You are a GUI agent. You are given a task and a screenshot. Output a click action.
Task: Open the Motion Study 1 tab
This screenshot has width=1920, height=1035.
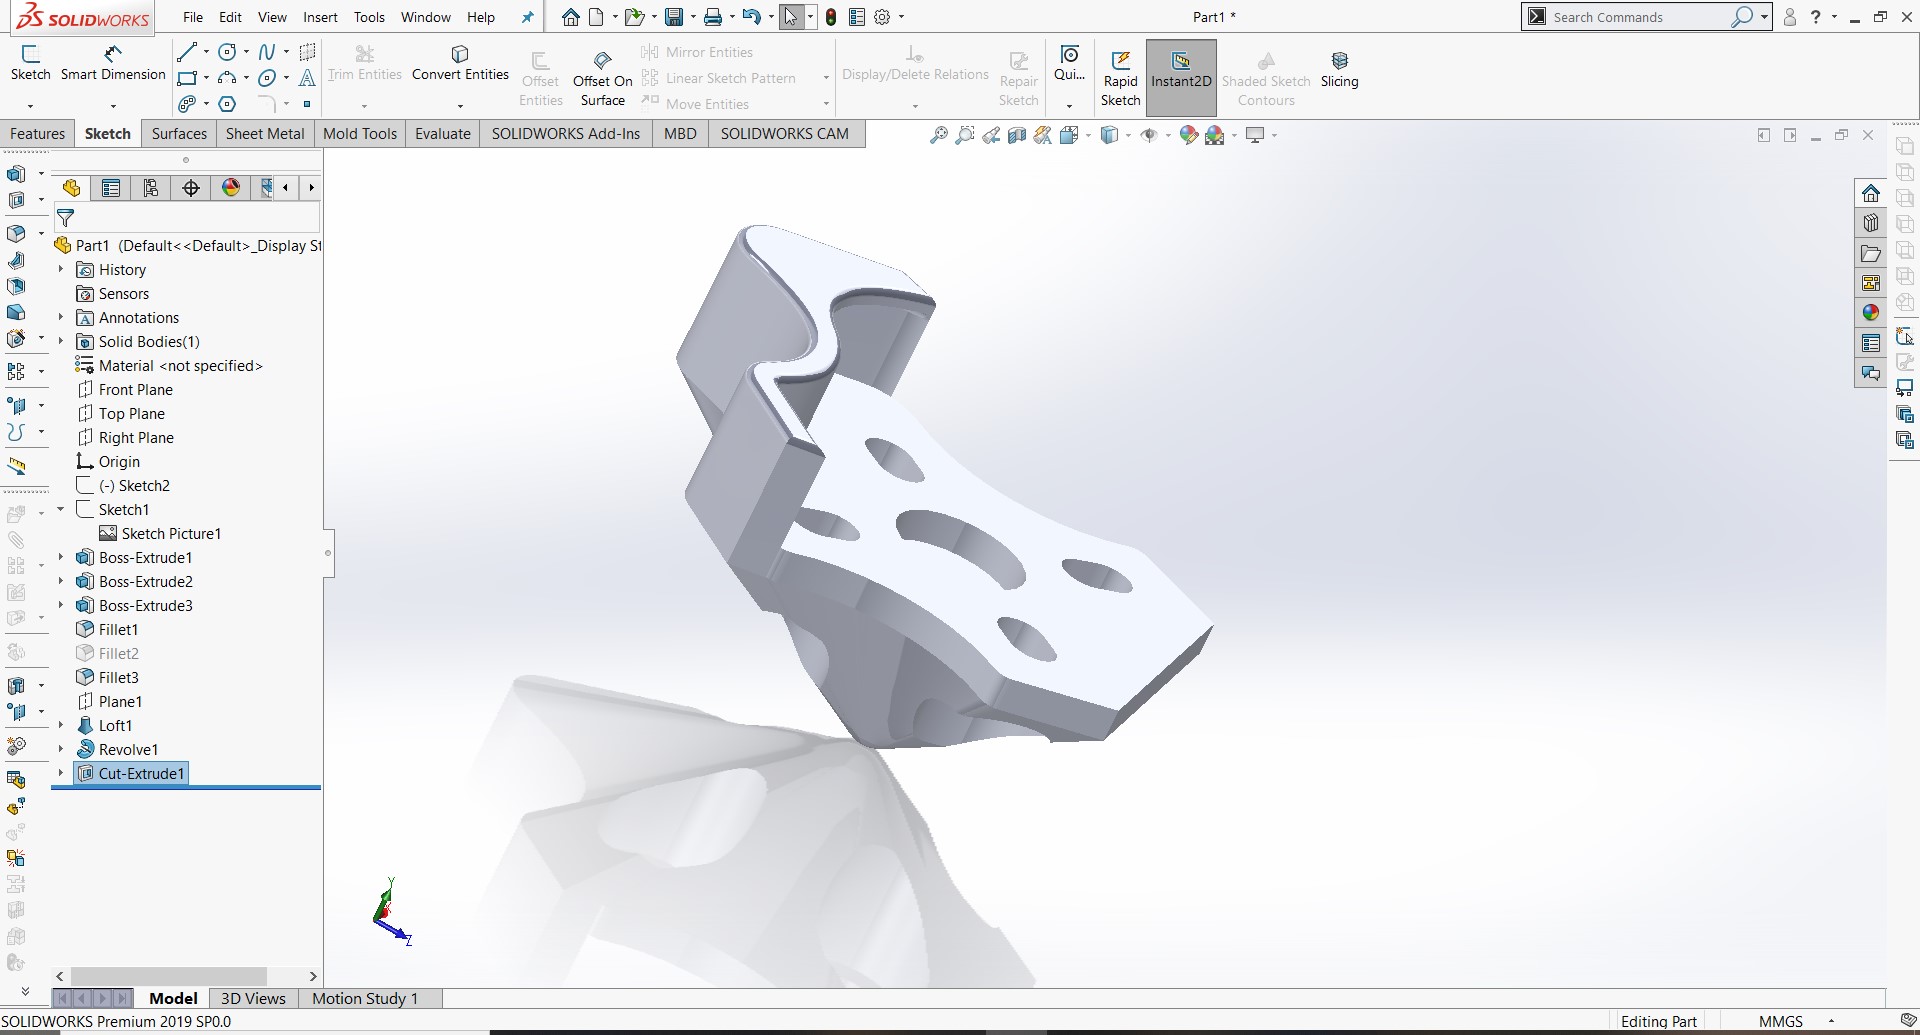click(365, 998)
